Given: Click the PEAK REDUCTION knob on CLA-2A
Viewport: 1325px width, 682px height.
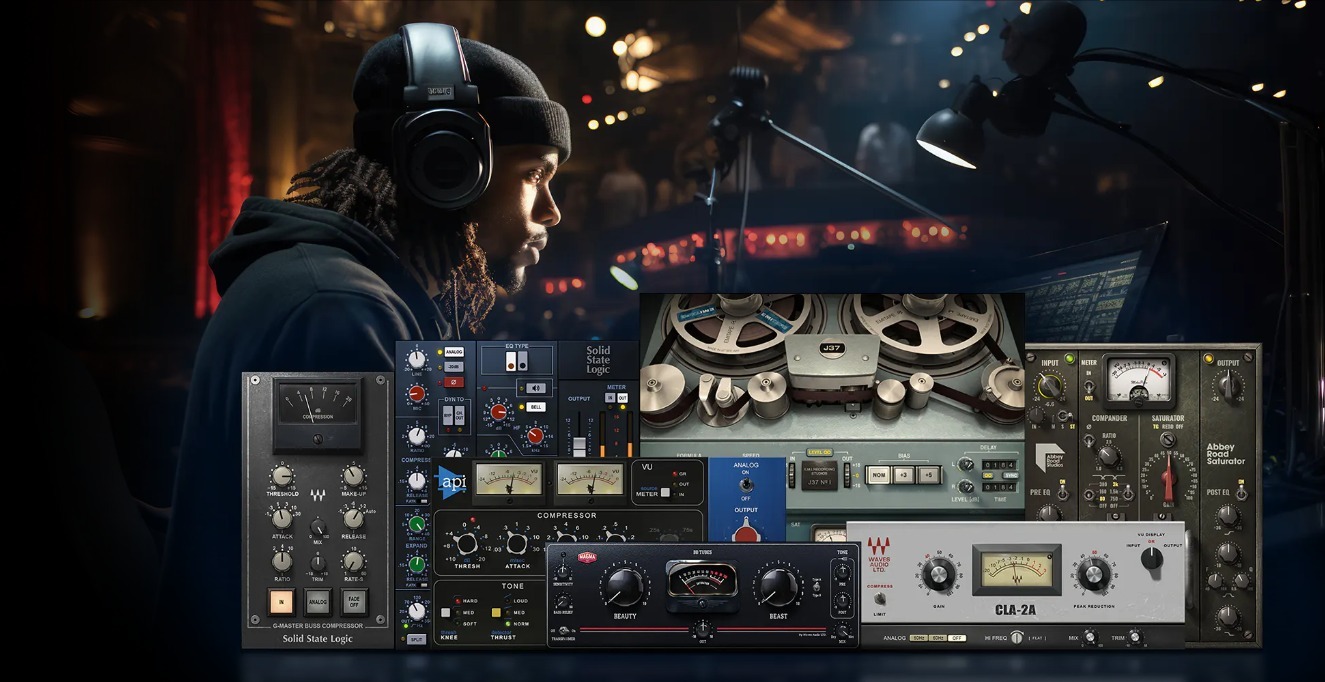Looking at the screenshot, I should click(1094, 573).
